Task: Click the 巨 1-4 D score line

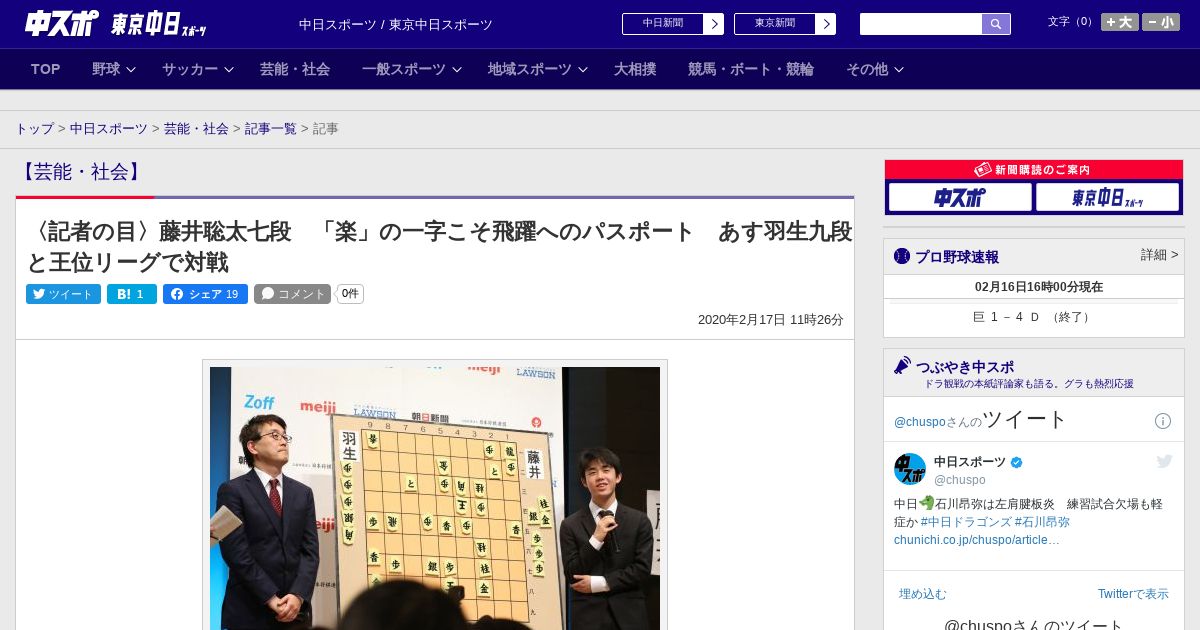Action: click(1034, 317)
